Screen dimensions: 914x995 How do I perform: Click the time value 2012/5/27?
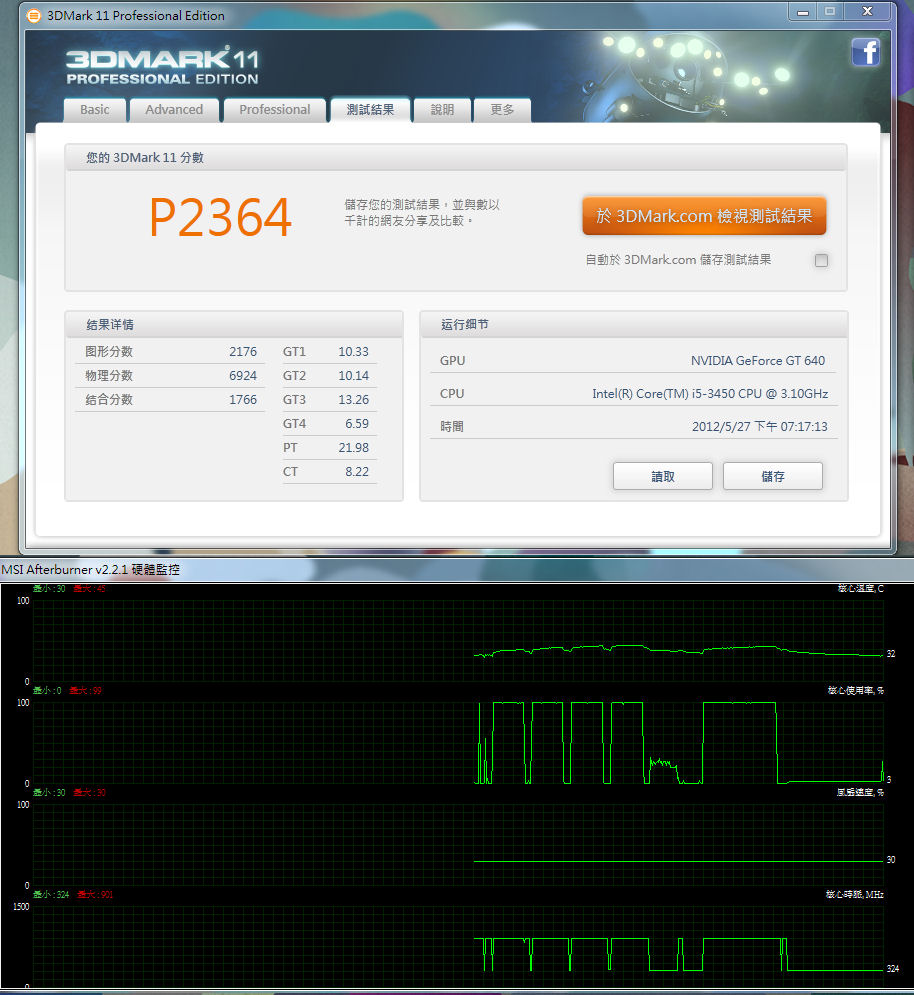tap(760, 426)
